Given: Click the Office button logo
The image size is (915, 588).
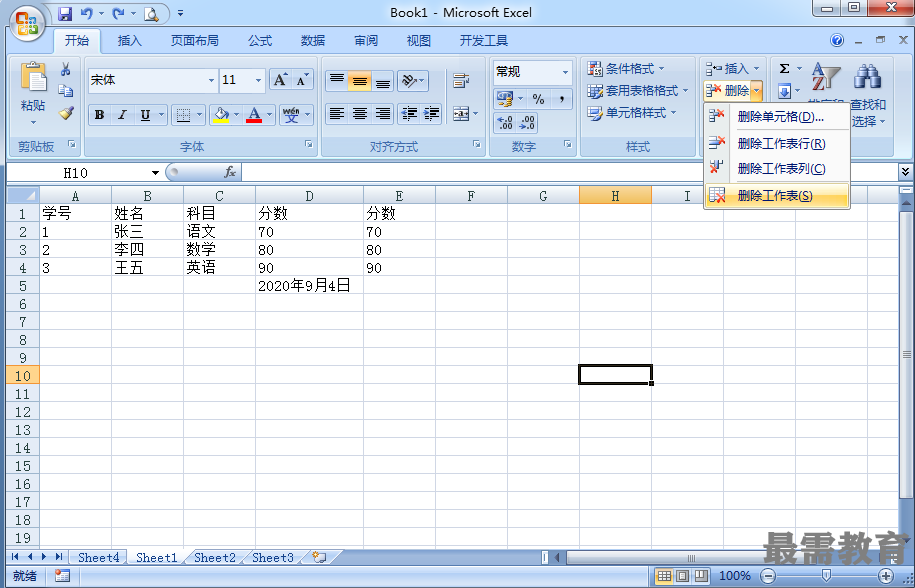Looking at the screenshot, I should click(26, 23).
